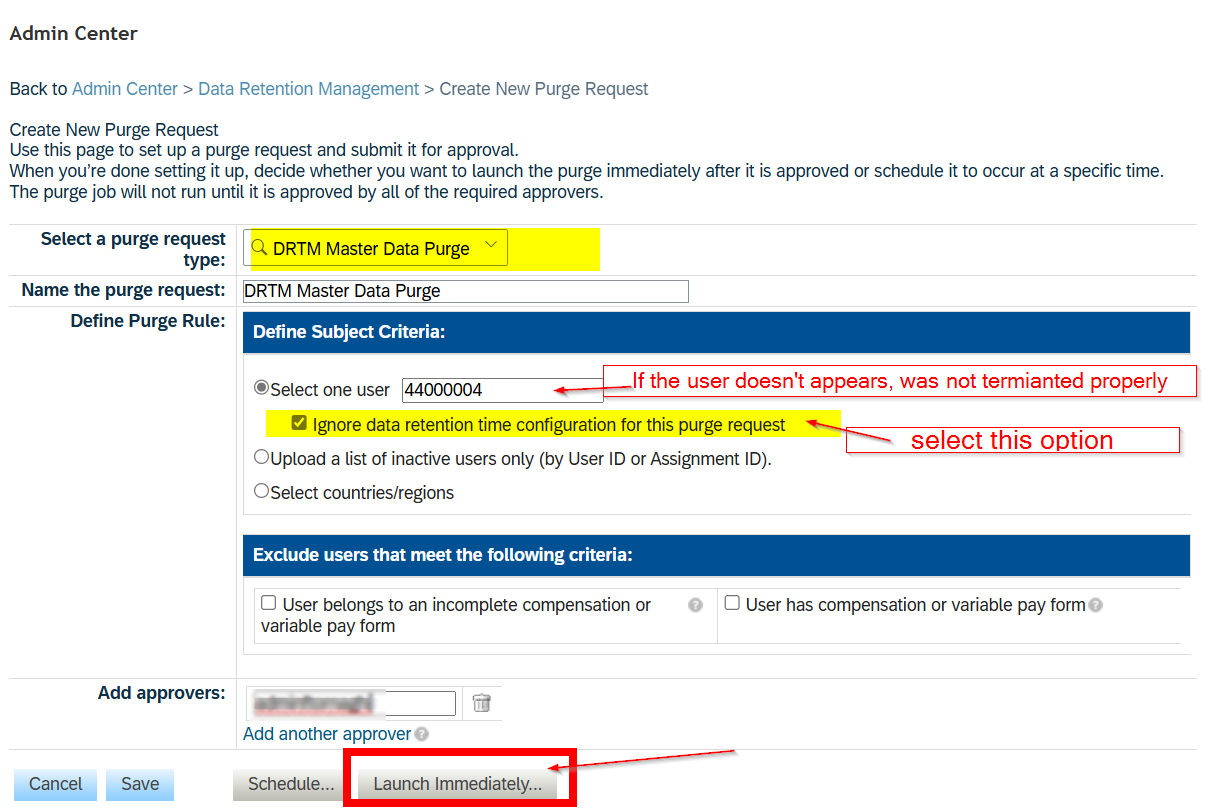Enable Ignore data retention time configuration checkbox
The width and height of the screenshot is (1216, 812).
coord(299,424)
